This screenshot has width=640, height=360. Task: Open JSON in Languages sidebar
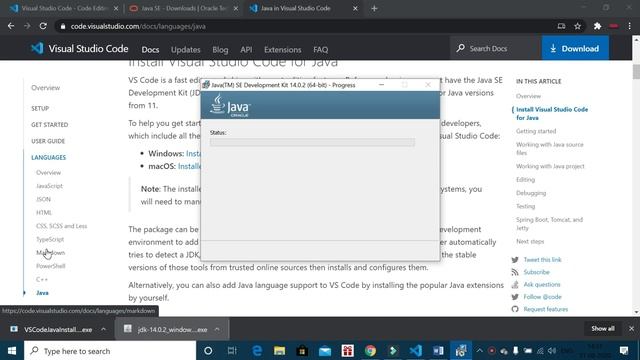[43, 199]
